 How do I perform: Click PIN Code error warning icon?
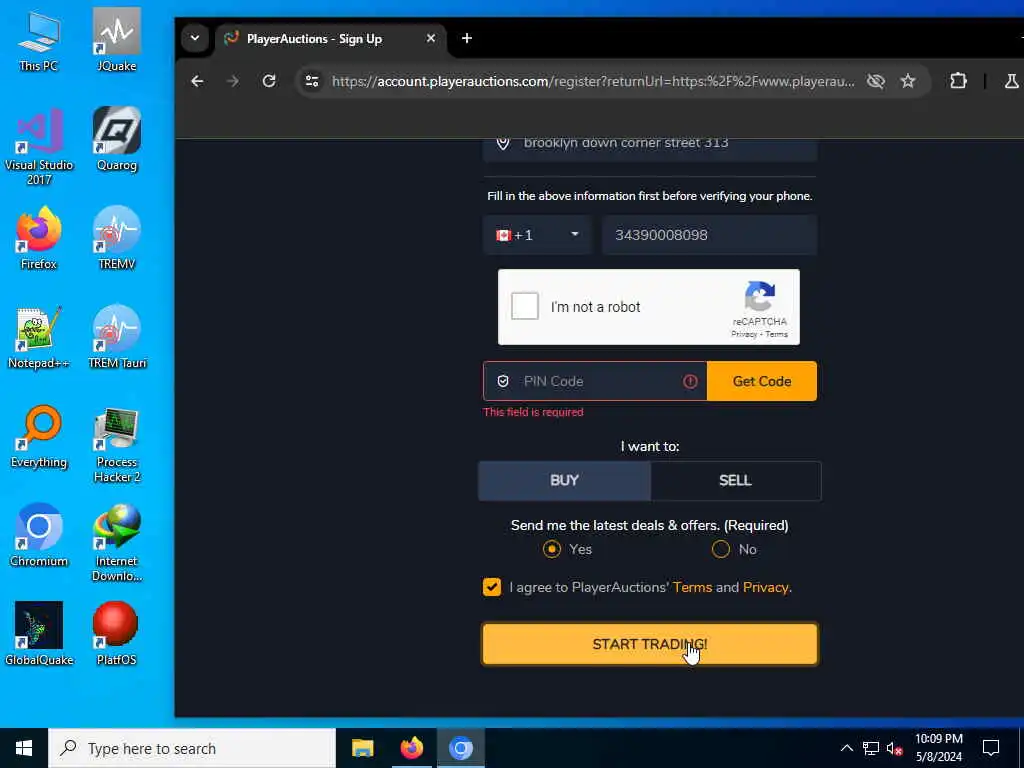coord(690,381)
